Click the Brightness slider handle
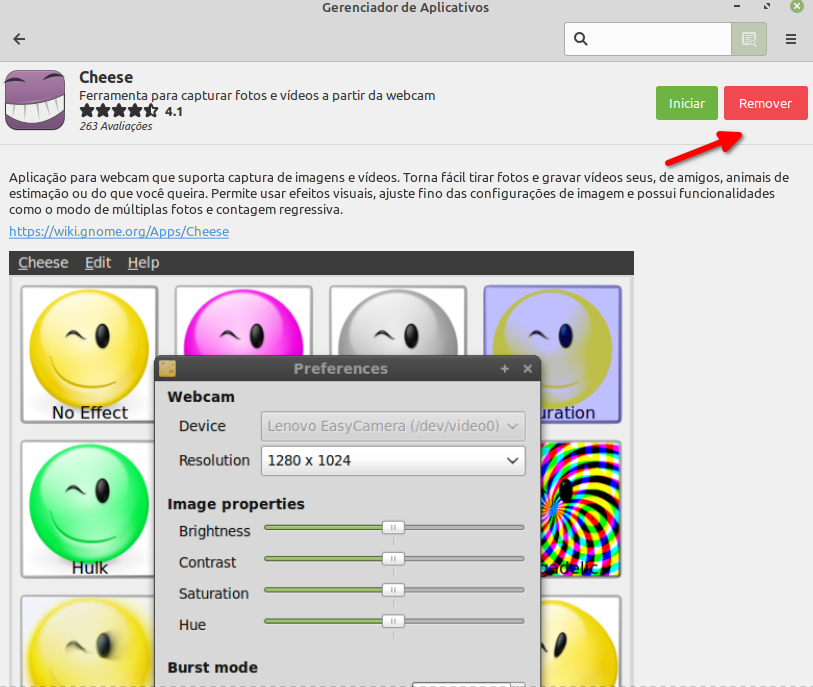 point(393,528)
